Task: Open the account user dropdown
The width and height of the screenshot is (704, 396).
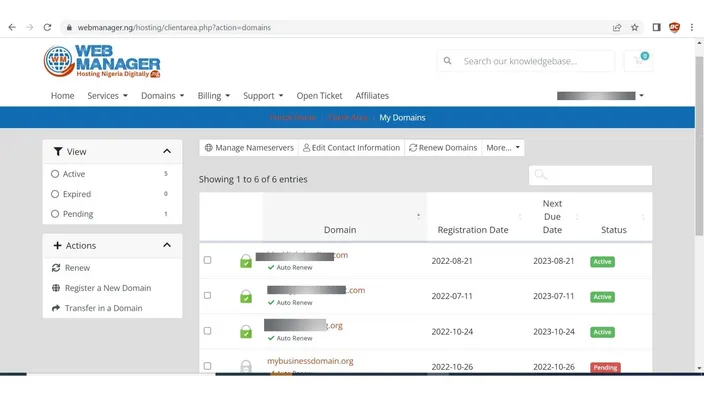Action: tap(600, 96)
